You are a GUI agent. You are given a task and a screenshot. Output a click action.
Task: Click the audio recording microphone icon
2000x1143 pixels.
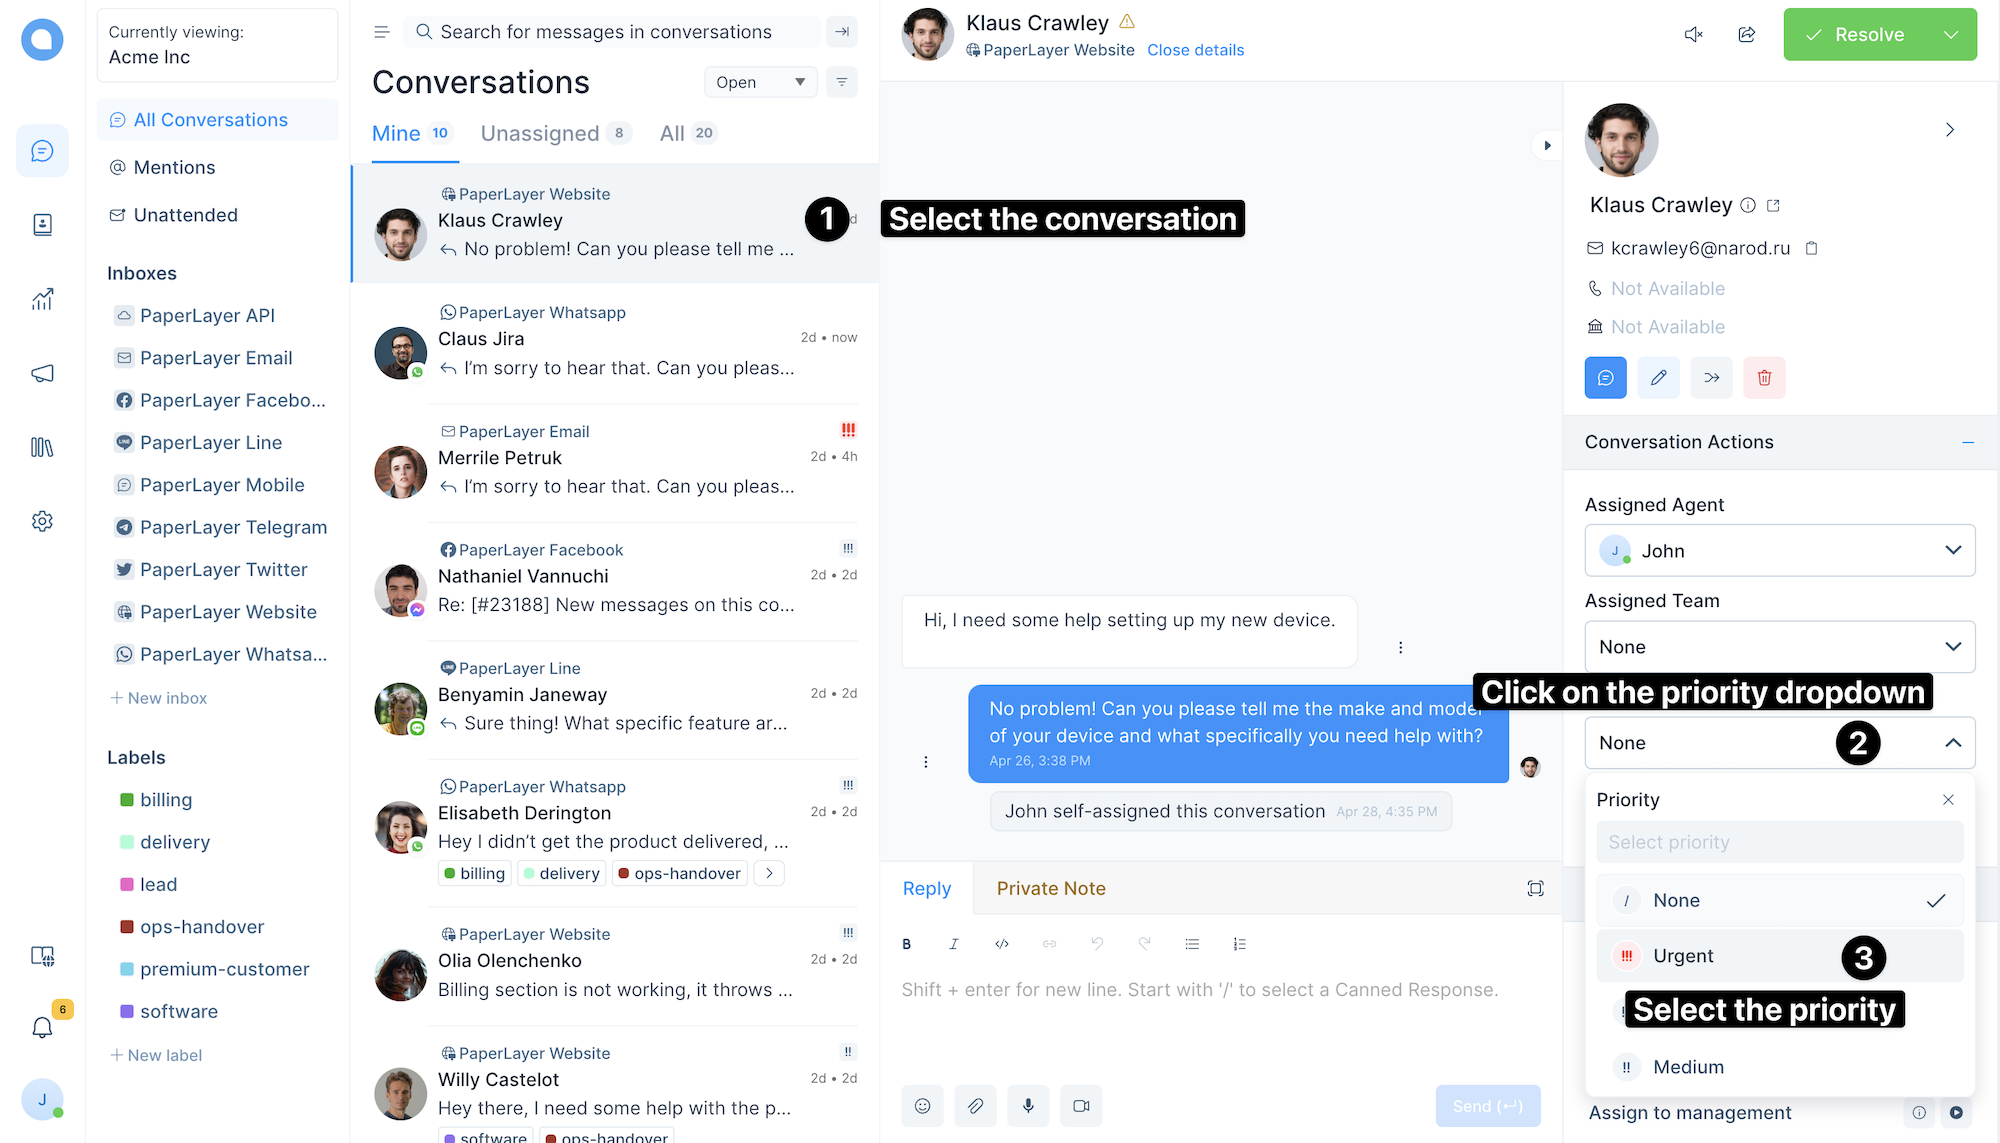tap(1029, 1106)
